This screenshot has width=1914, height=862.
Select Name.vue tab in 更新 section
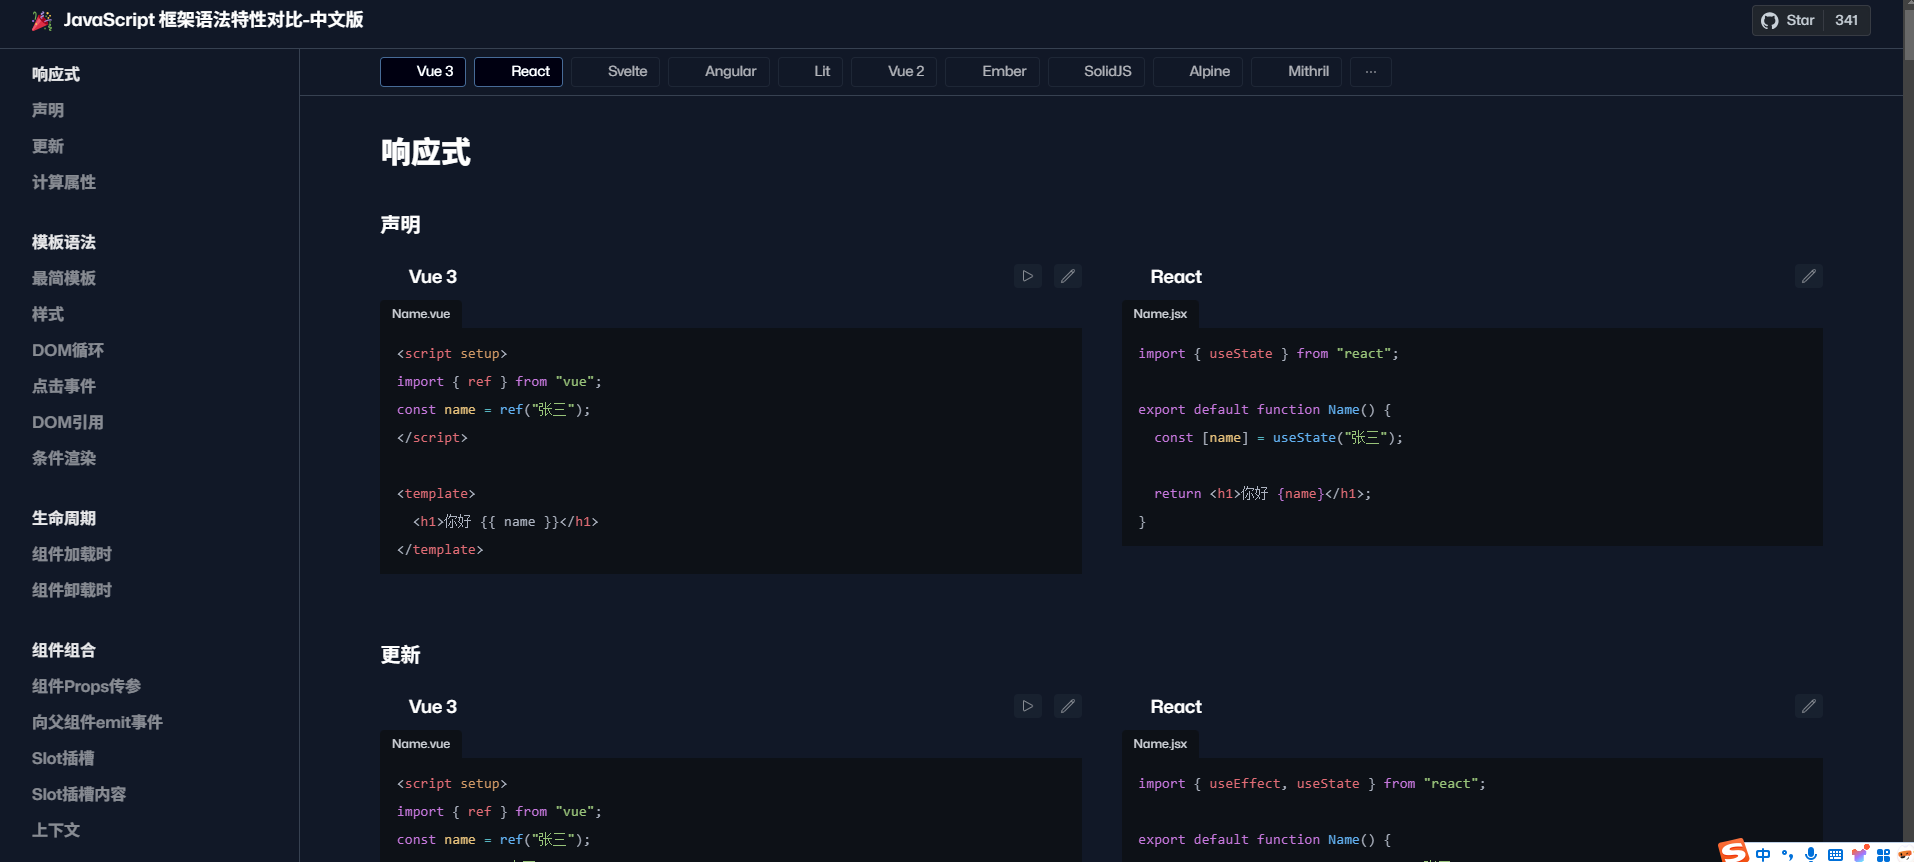(421, 744)
